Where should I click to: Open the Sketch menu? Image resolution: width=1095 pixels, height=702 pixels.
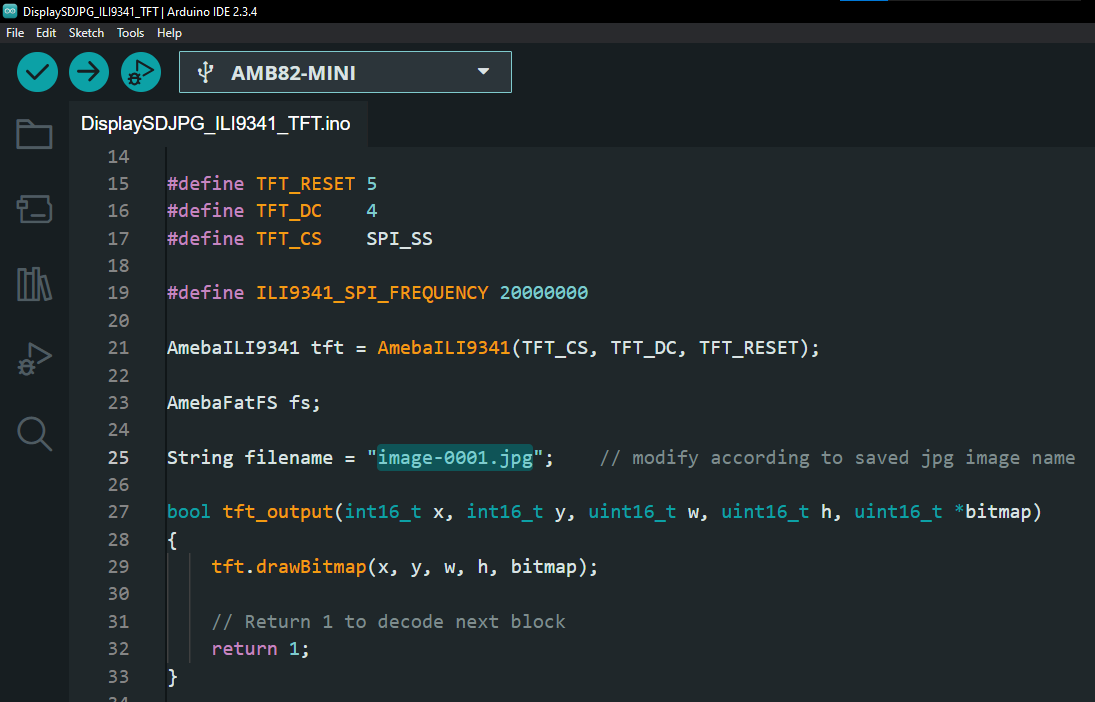[86, 33]
